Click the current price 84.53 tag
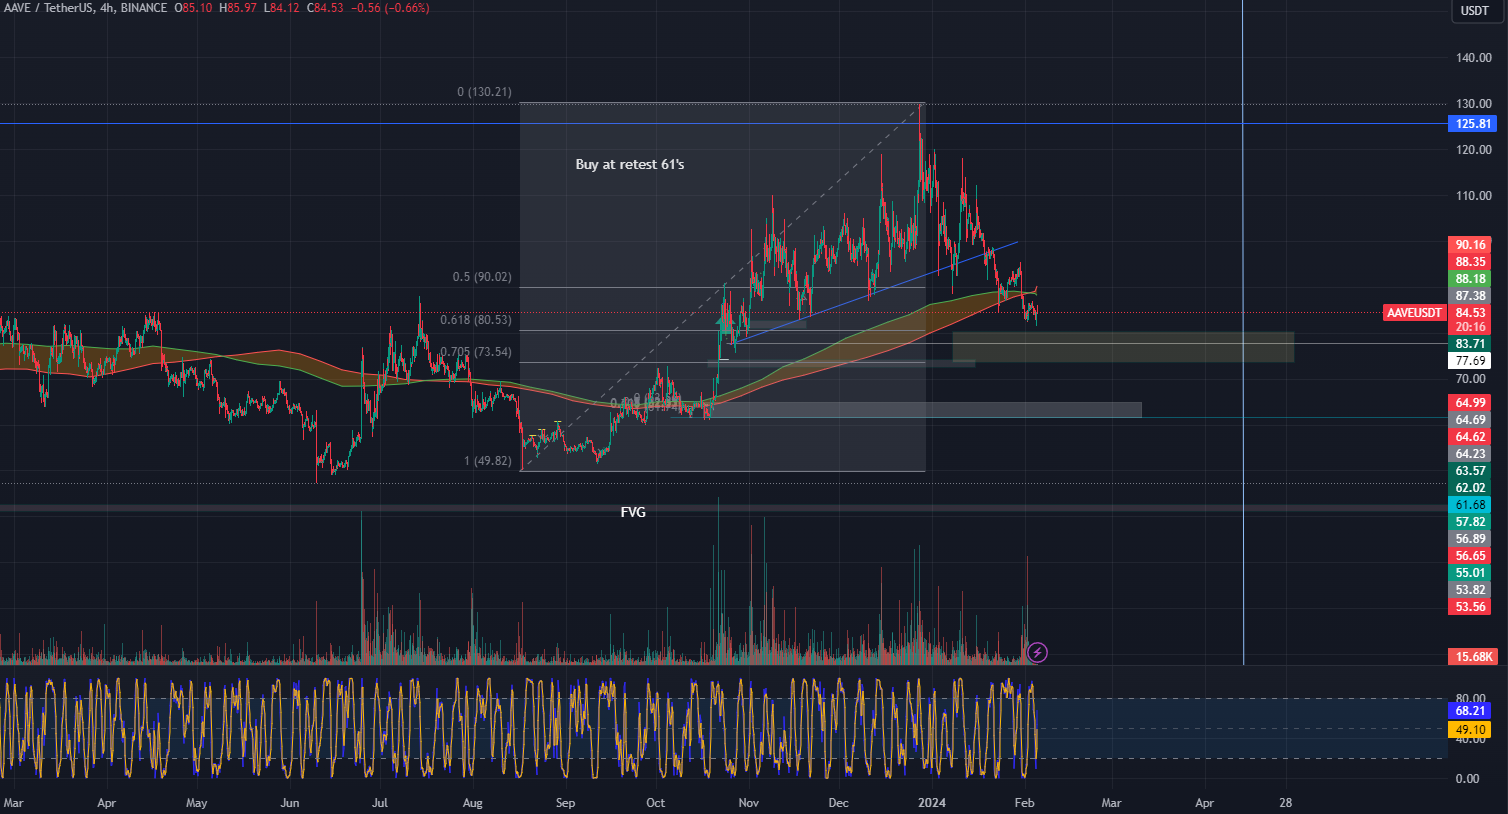Screen dimensions: 1508x814 1470,313
